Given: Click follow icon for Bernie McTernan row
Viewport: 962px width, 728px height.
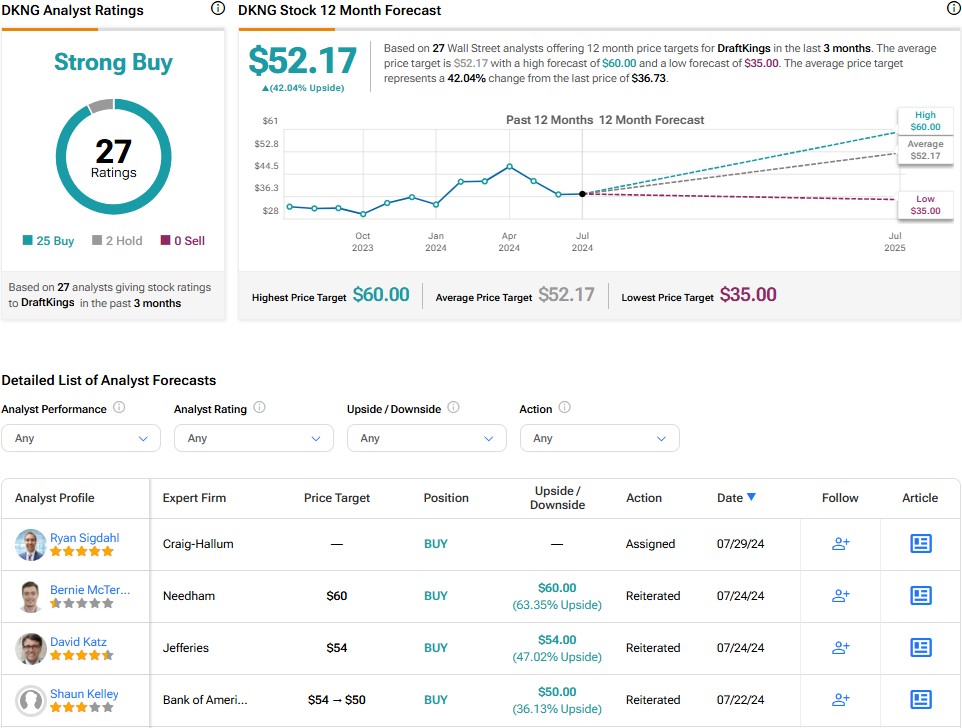Looking at the screenshot, I should [840, 596].
